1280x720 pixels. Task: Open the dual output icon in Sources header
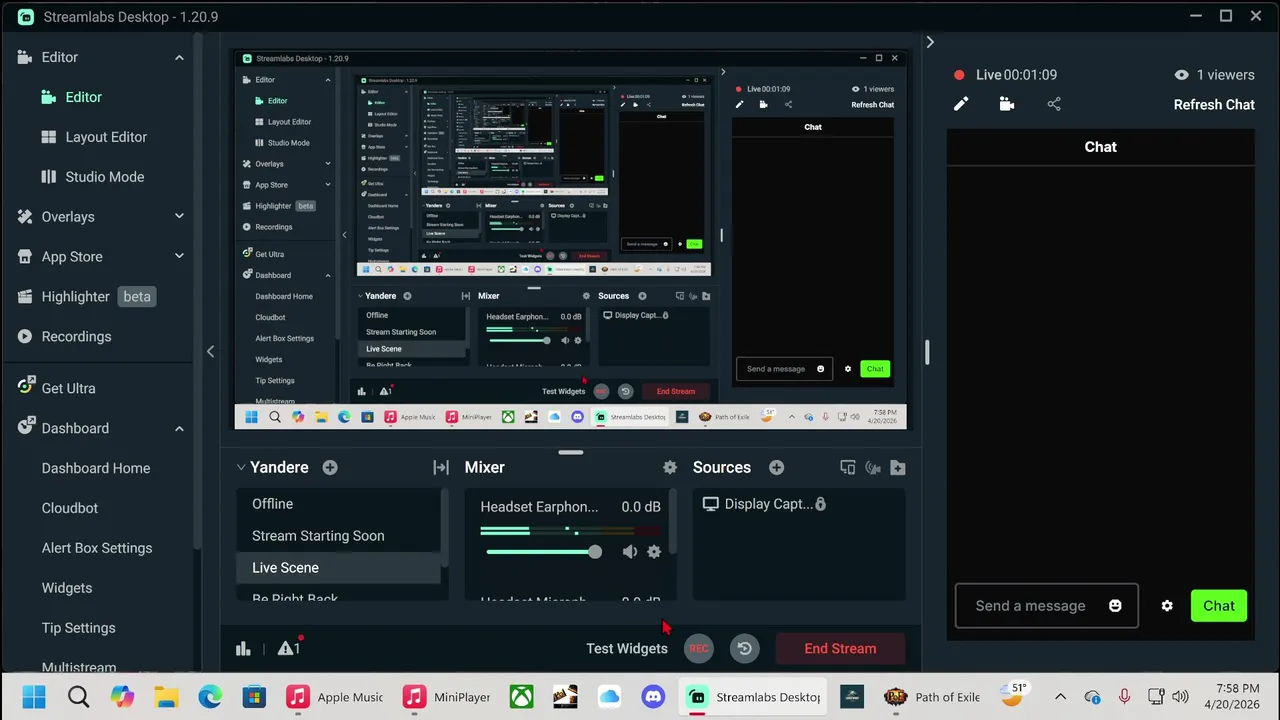848,467
